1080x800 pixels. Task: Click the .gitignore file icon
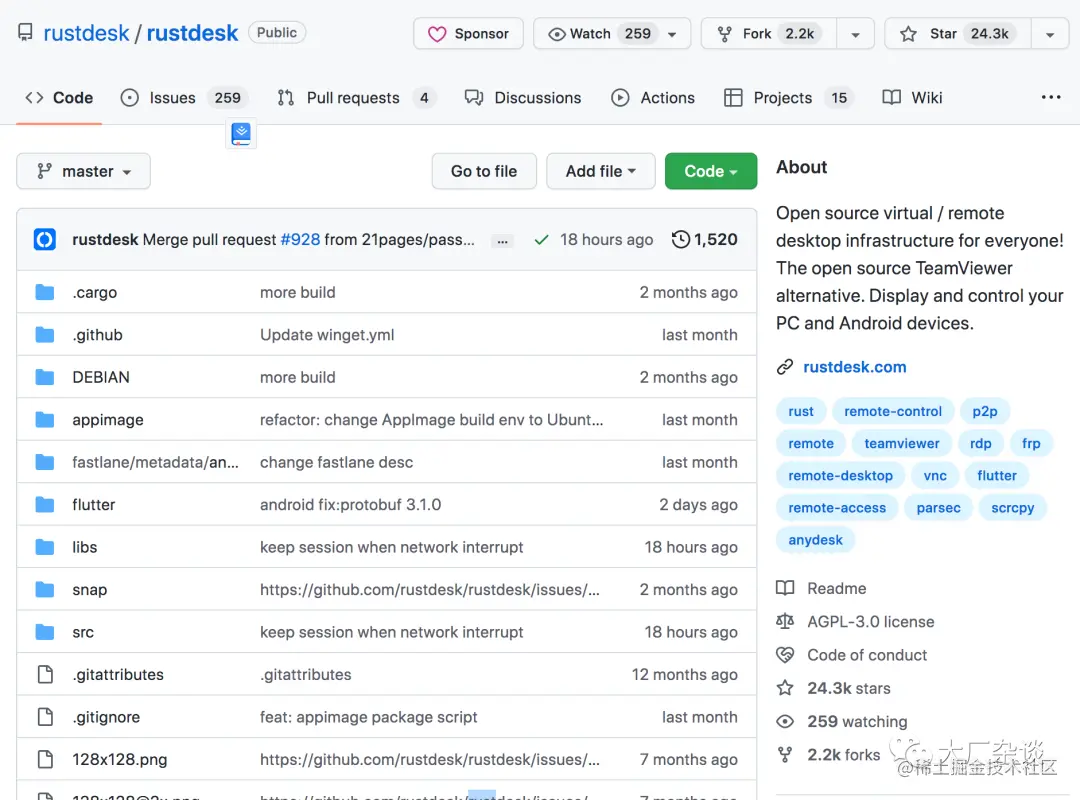(45, 717)
